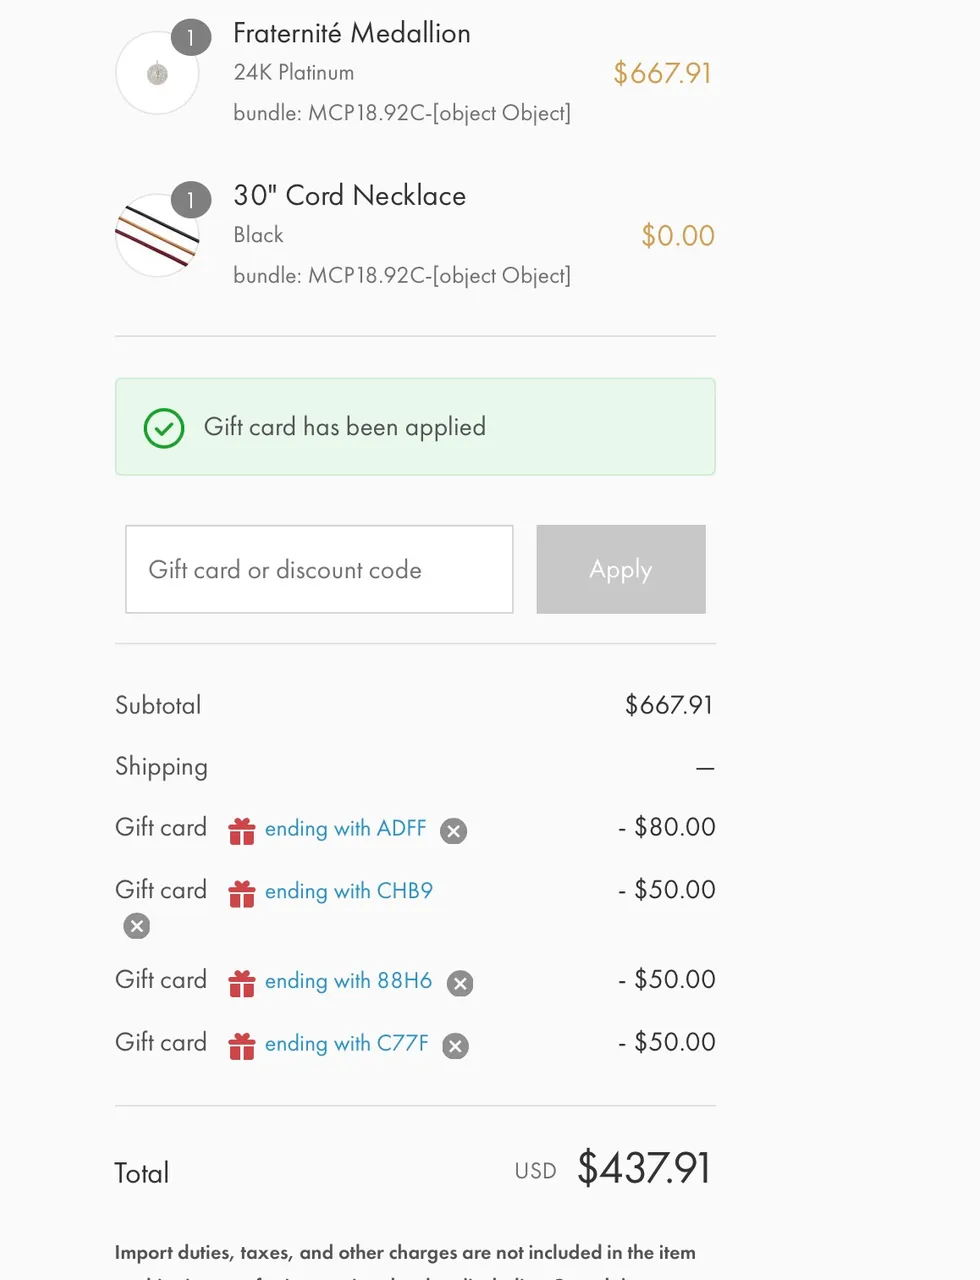Viewport: 980px width, 1280px height.
Task: Click "ending with 88H6" gift card text
Action: click(x=348, y=981)
